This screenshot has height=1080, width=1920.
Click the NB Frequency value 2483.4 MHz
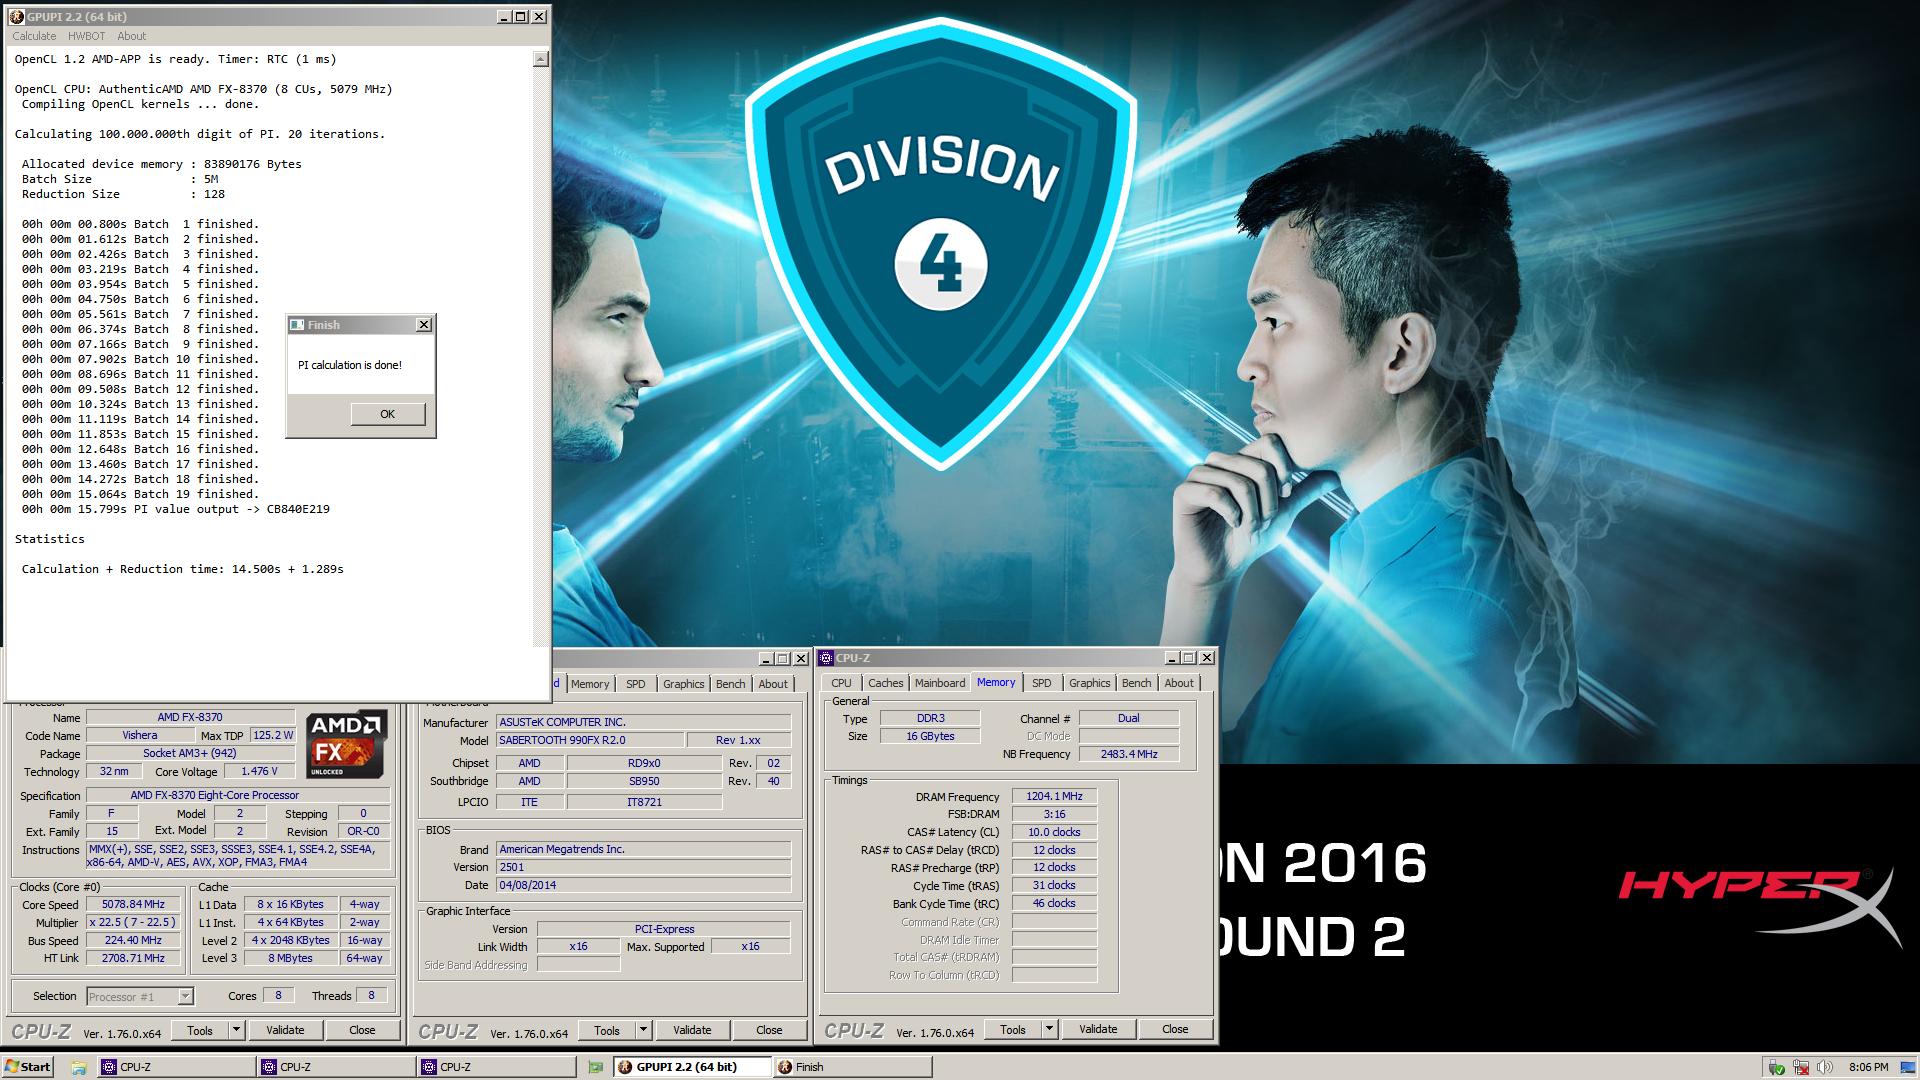pos(1129,754)
